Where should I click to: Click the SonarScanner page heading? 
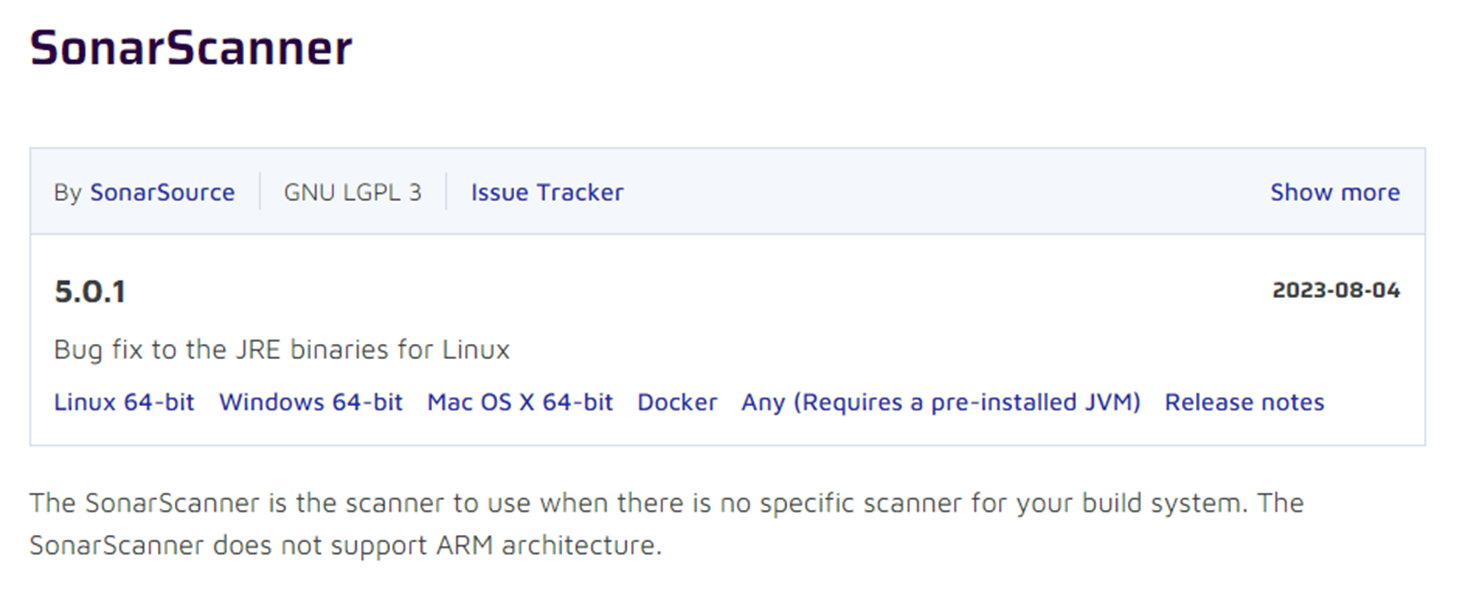(191, 48)
